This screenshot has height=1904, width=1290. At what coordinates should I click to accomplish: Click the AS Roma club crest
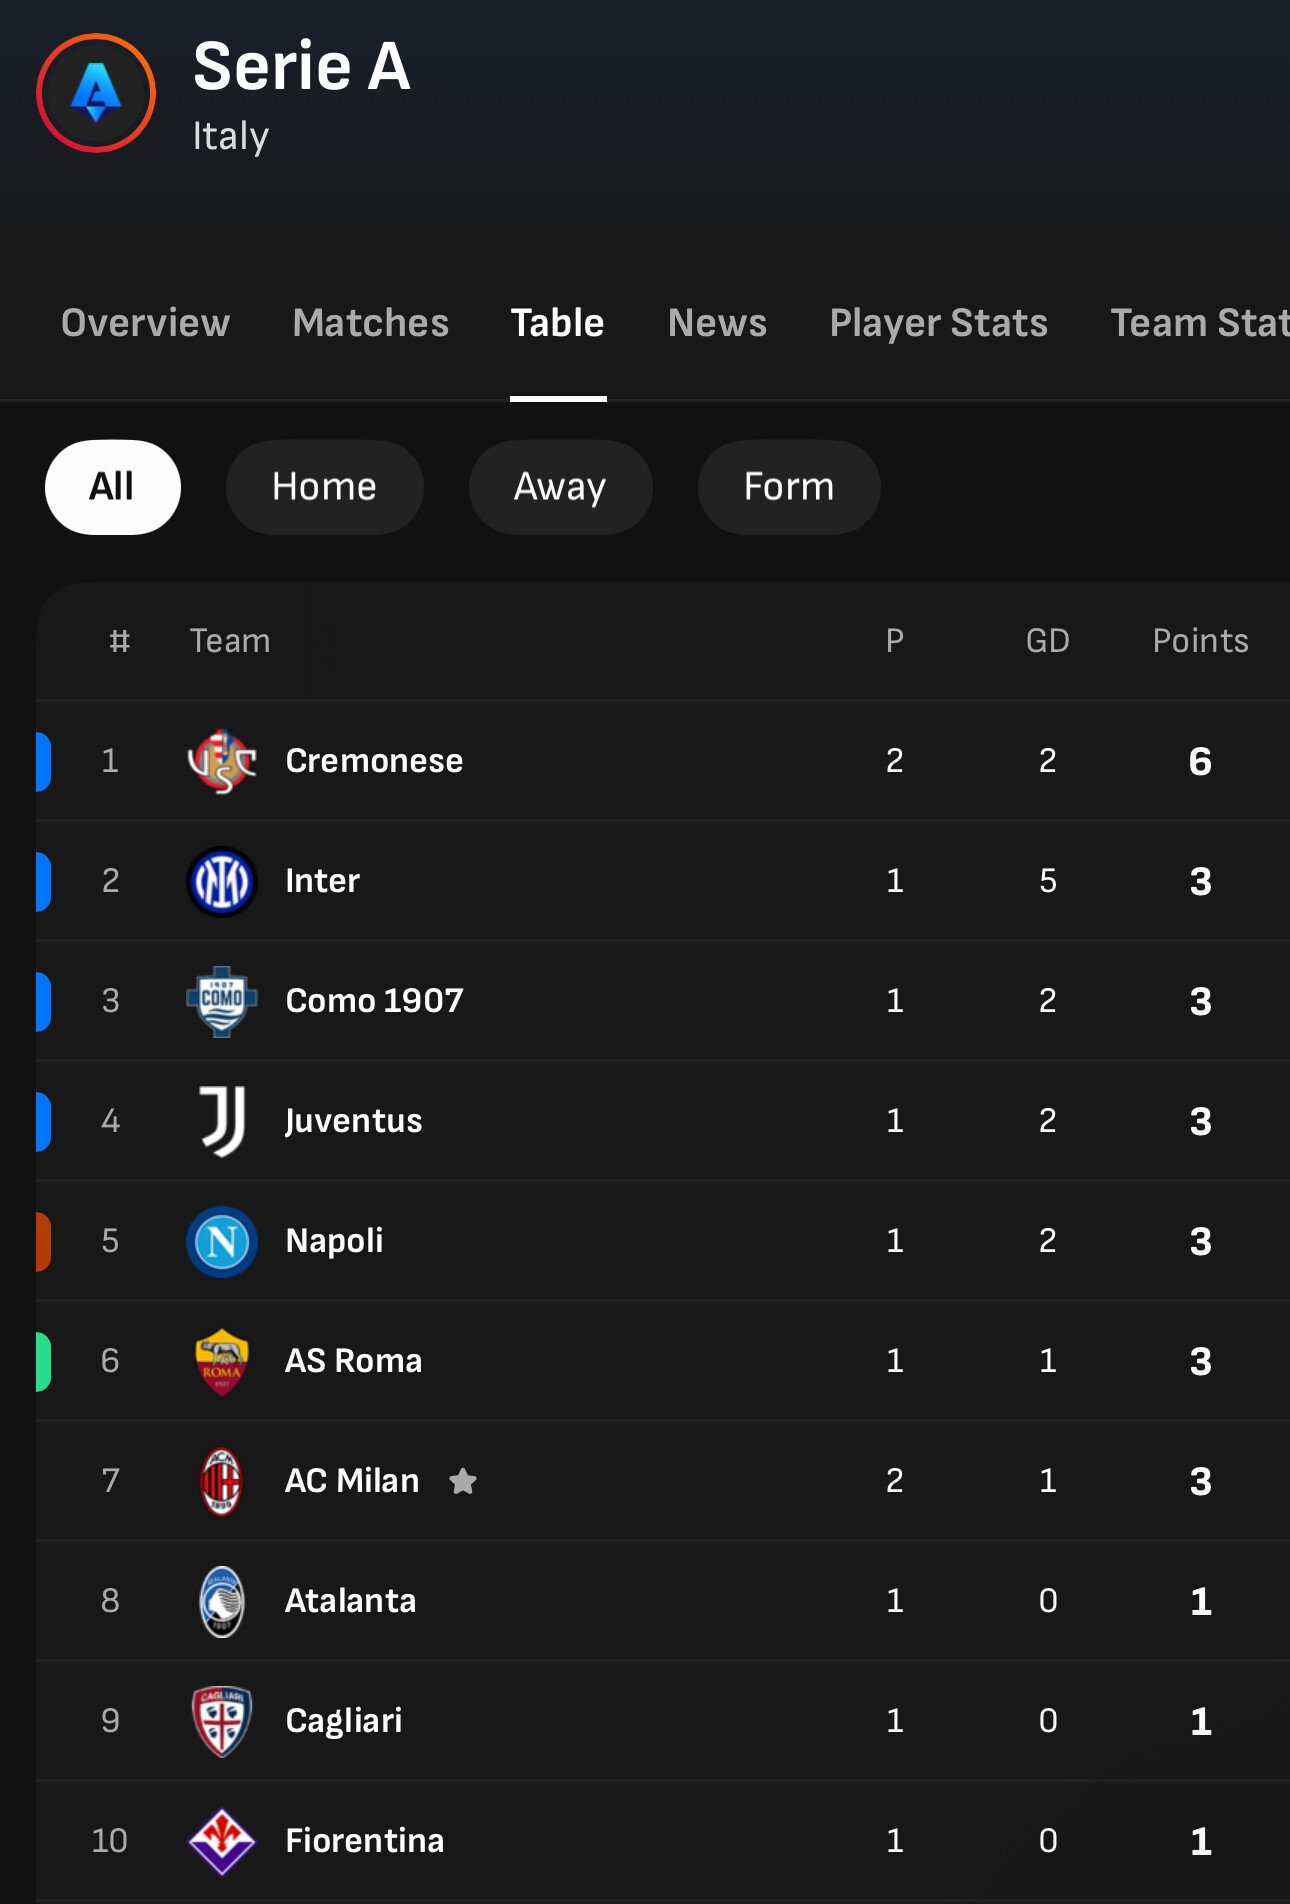pyautogui.click(x=222, y=1361)
